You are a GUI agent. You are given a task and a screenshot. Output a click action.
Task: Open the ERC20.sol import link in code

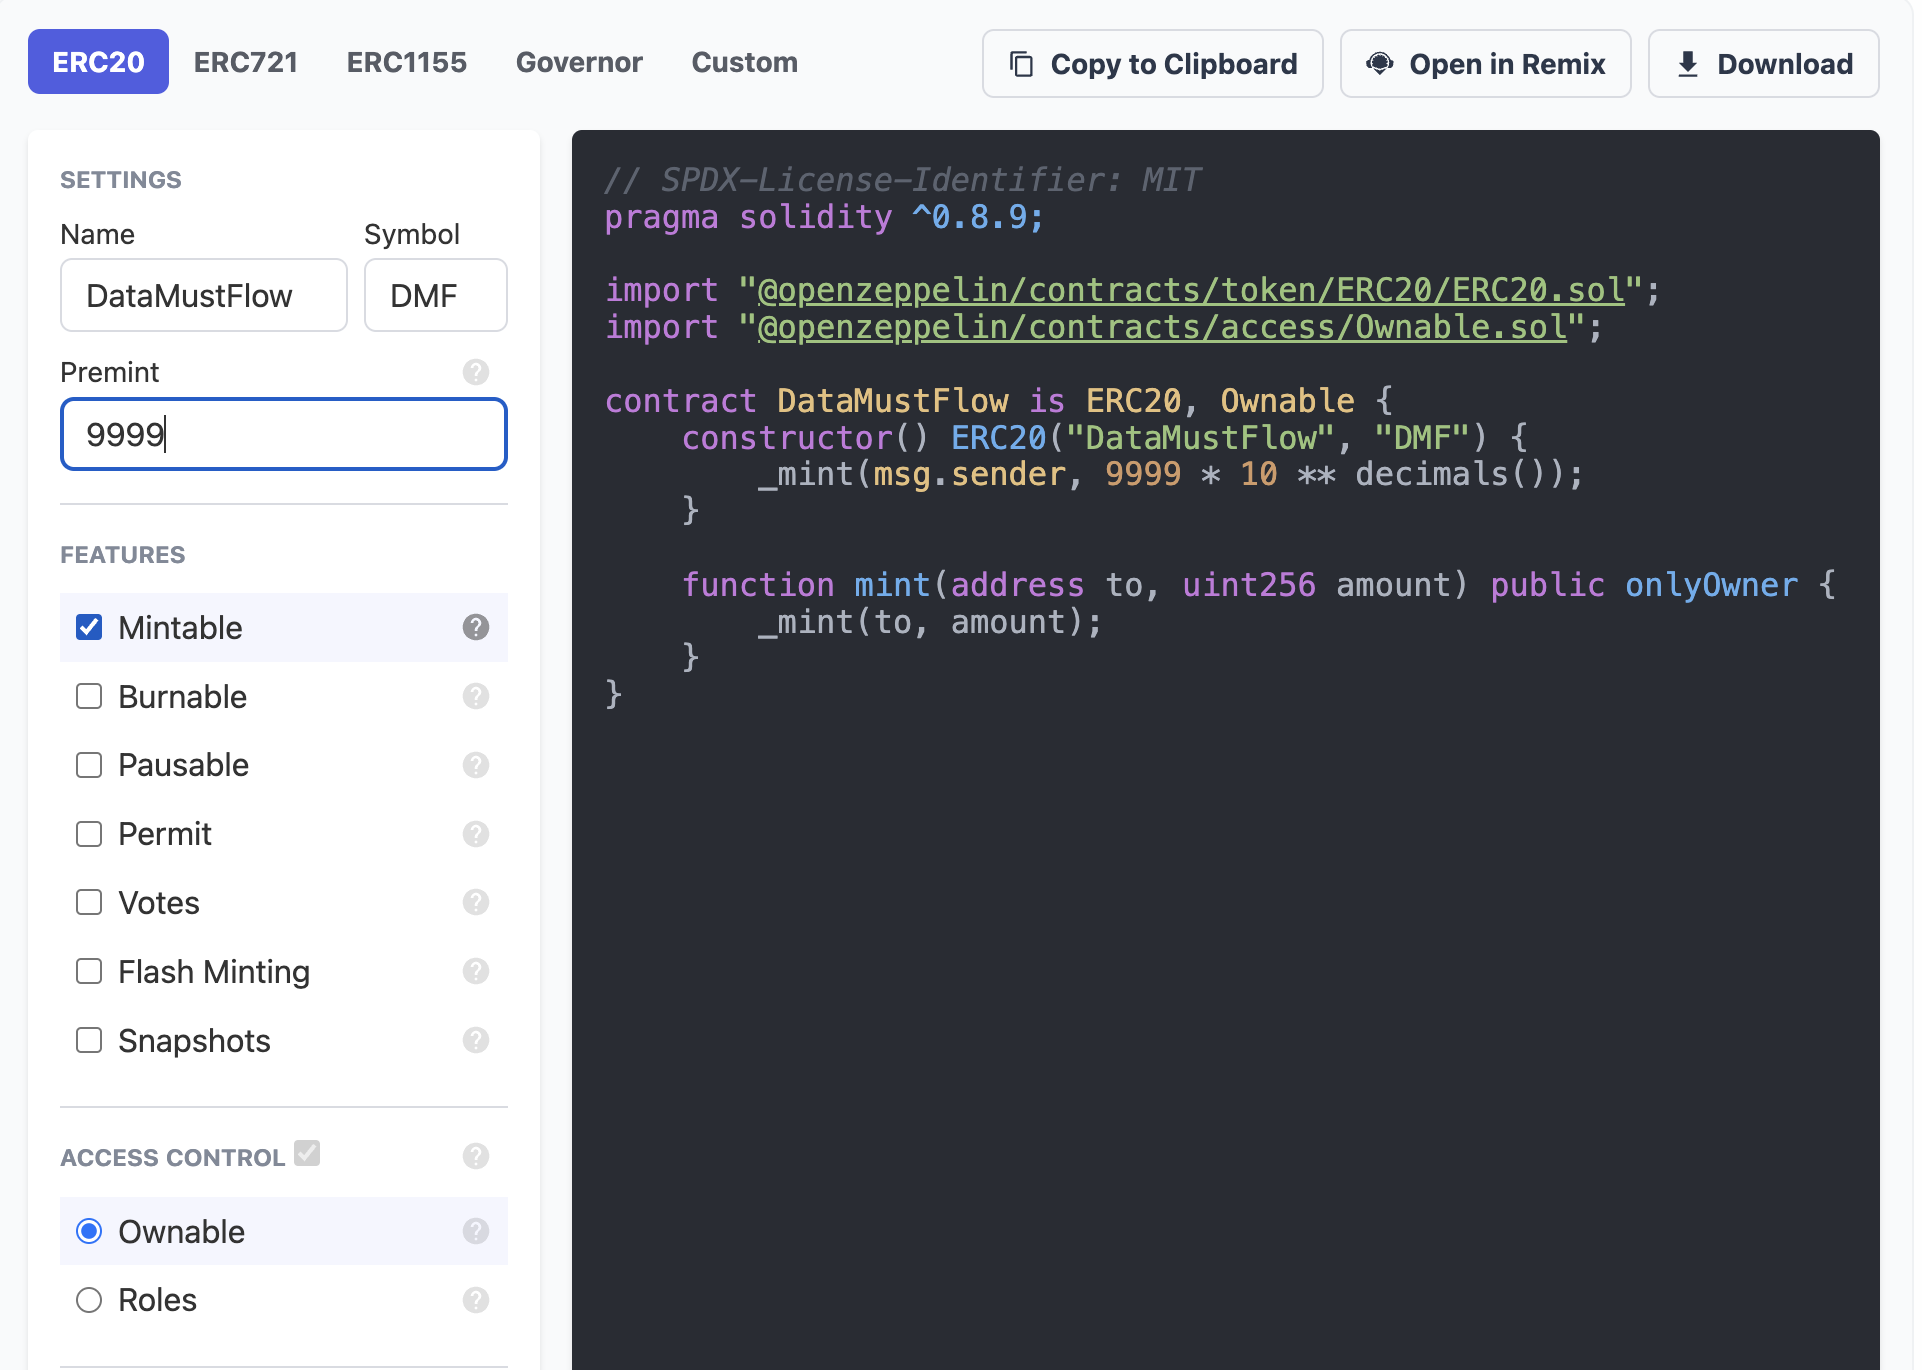pyautogui.click(x=1189, y=290)
